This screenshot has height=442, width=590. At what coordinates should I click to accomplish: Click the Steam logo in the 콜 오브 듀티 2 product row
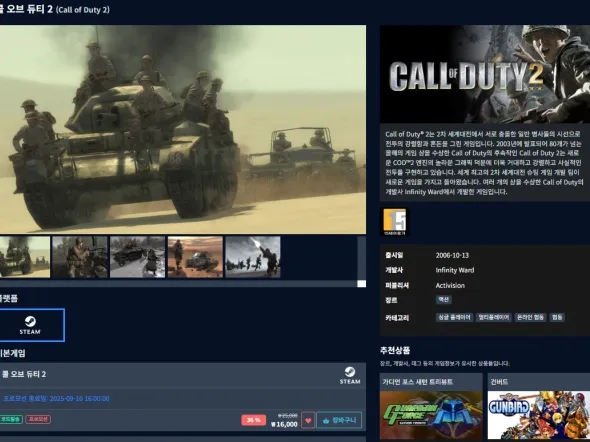(350, 375)
